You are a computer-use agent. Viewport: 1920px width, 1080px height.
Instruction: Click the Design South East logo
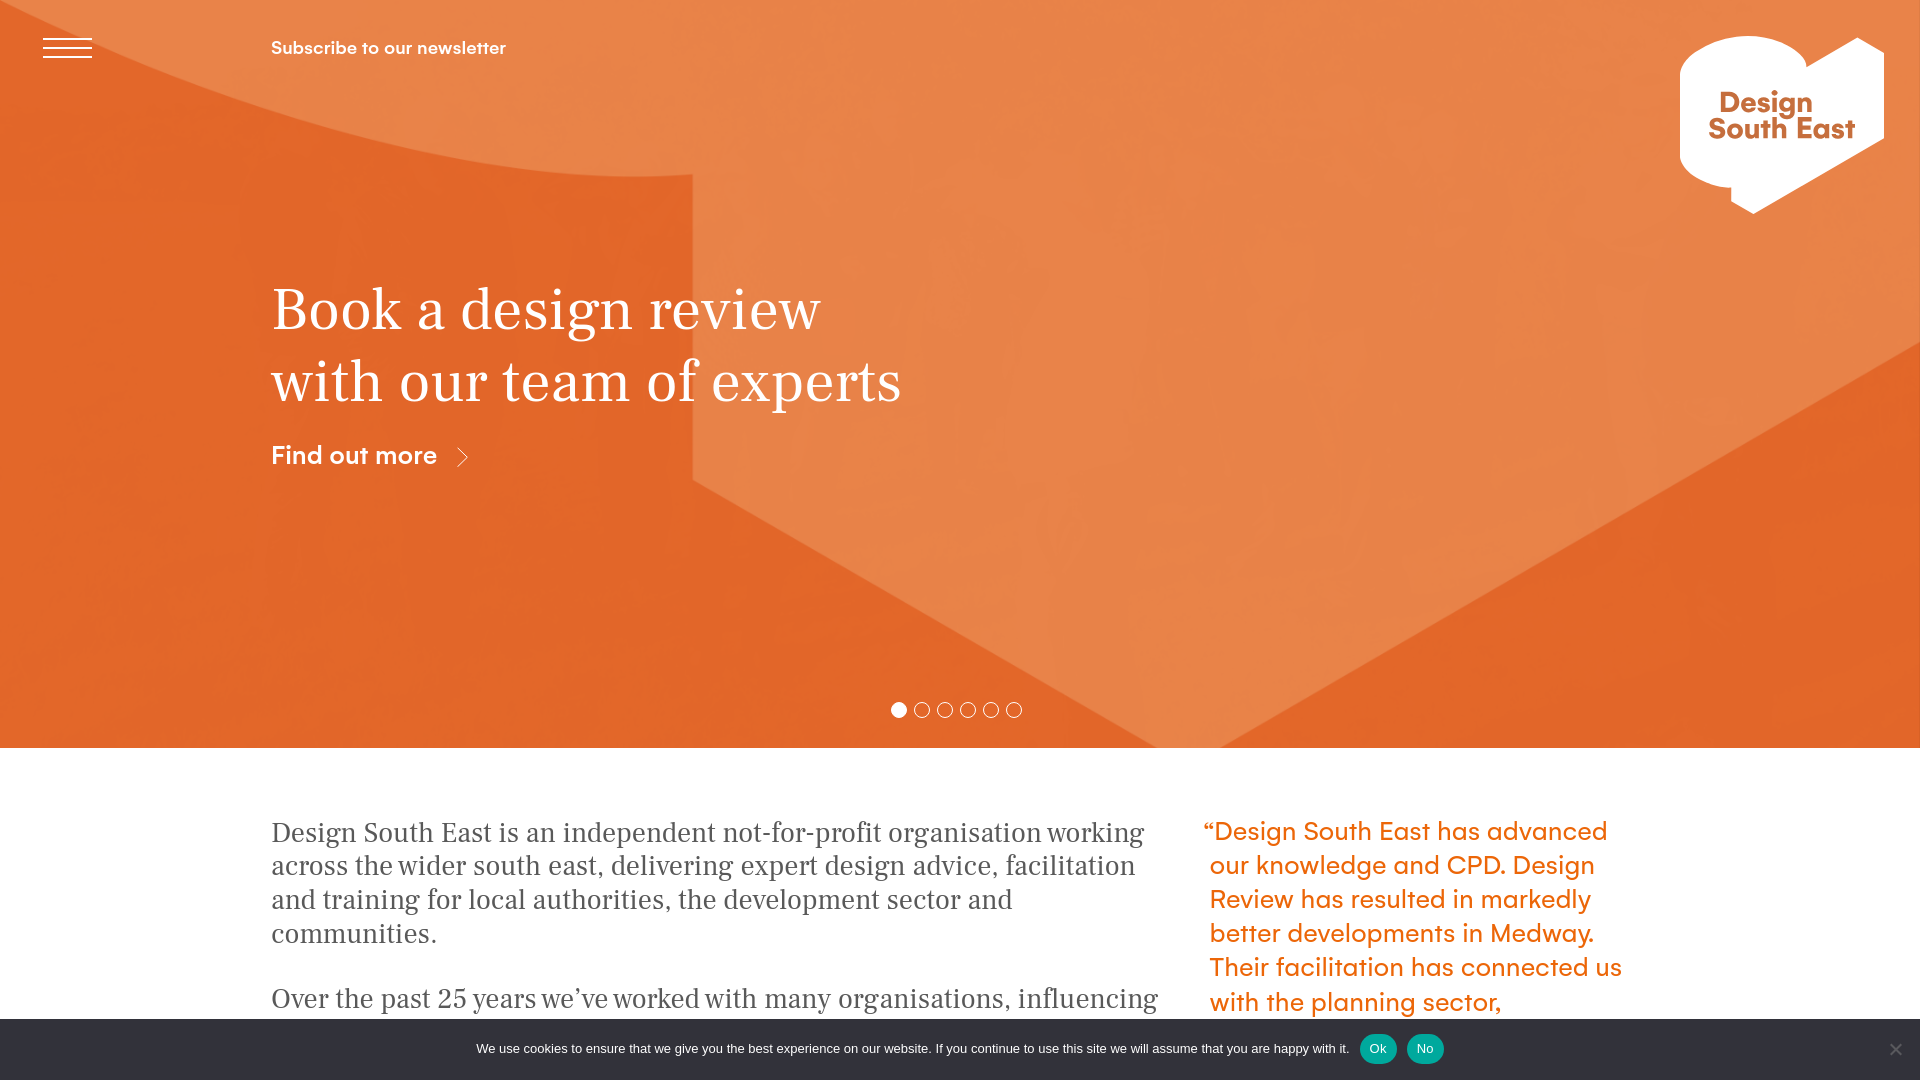[1782, 125]
